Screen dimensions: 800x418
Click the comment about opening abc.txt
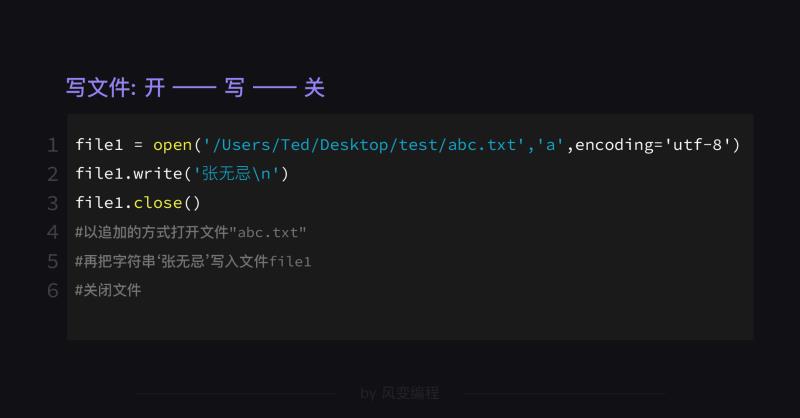click(x=190, y=232)
